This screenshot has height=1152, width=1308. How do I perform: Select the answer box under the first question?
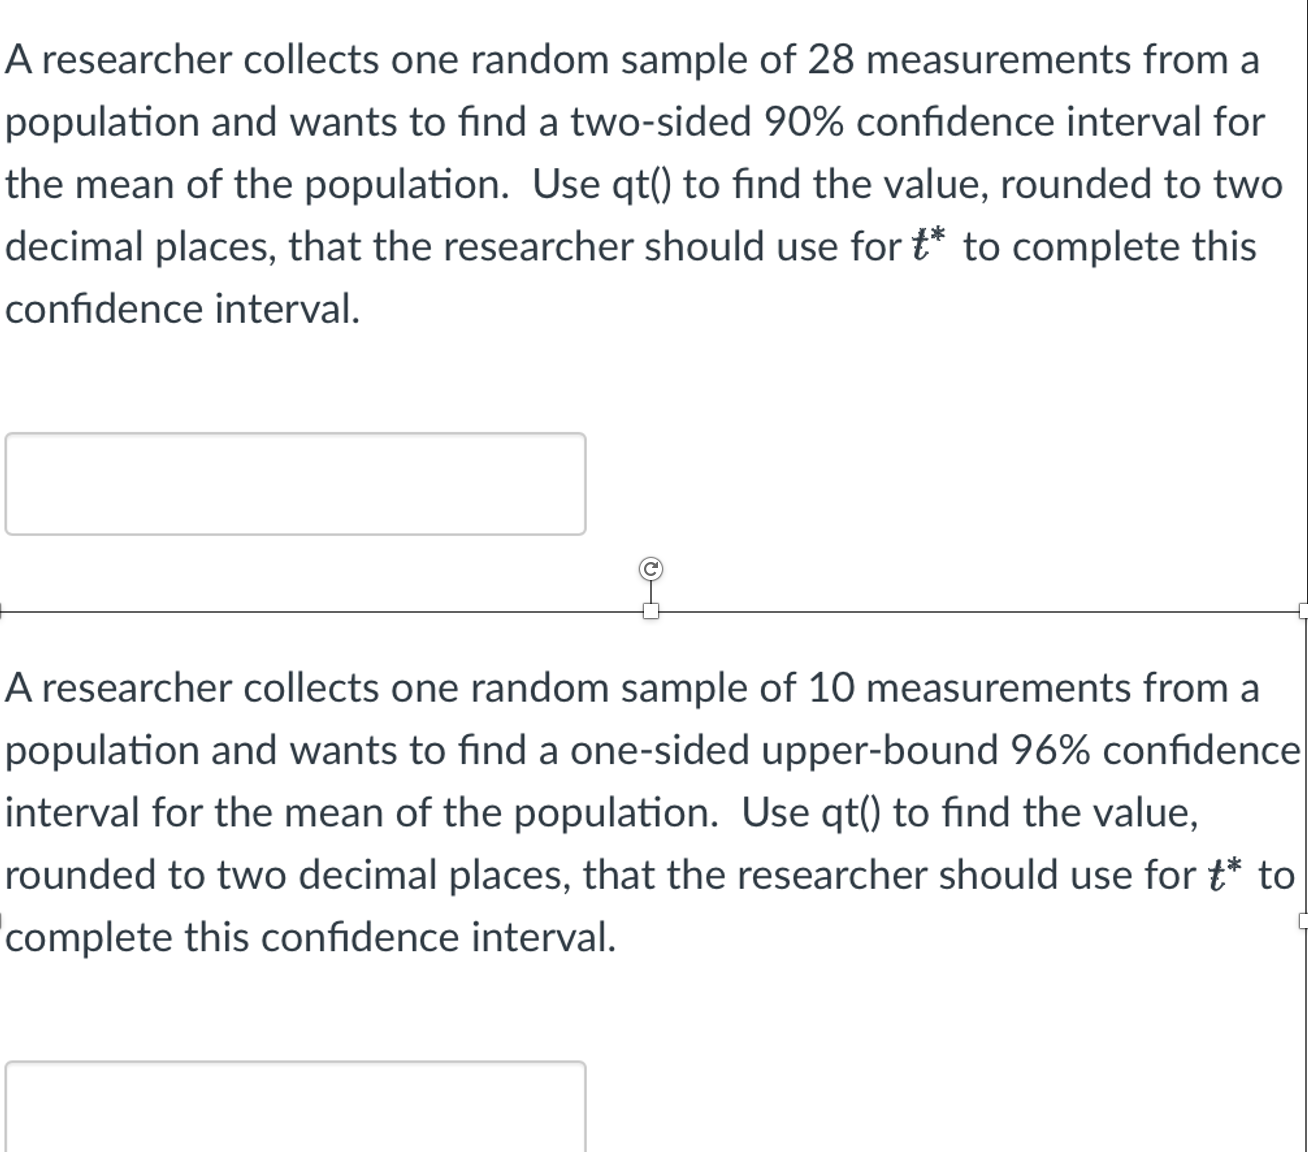295,483
